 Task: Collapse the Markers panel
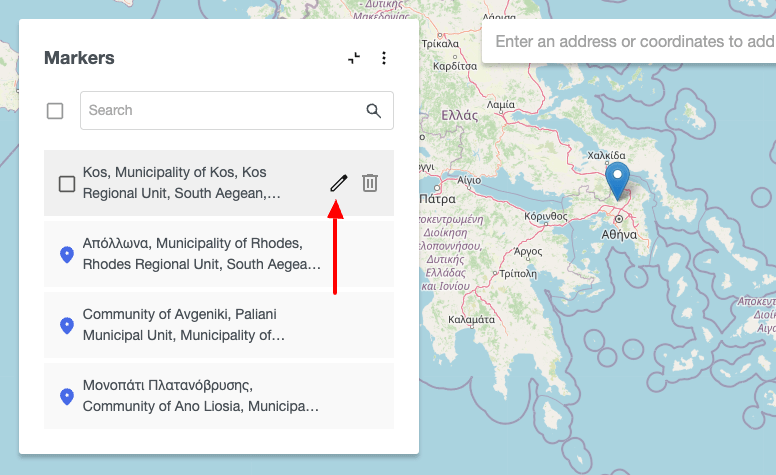point(354,59)
